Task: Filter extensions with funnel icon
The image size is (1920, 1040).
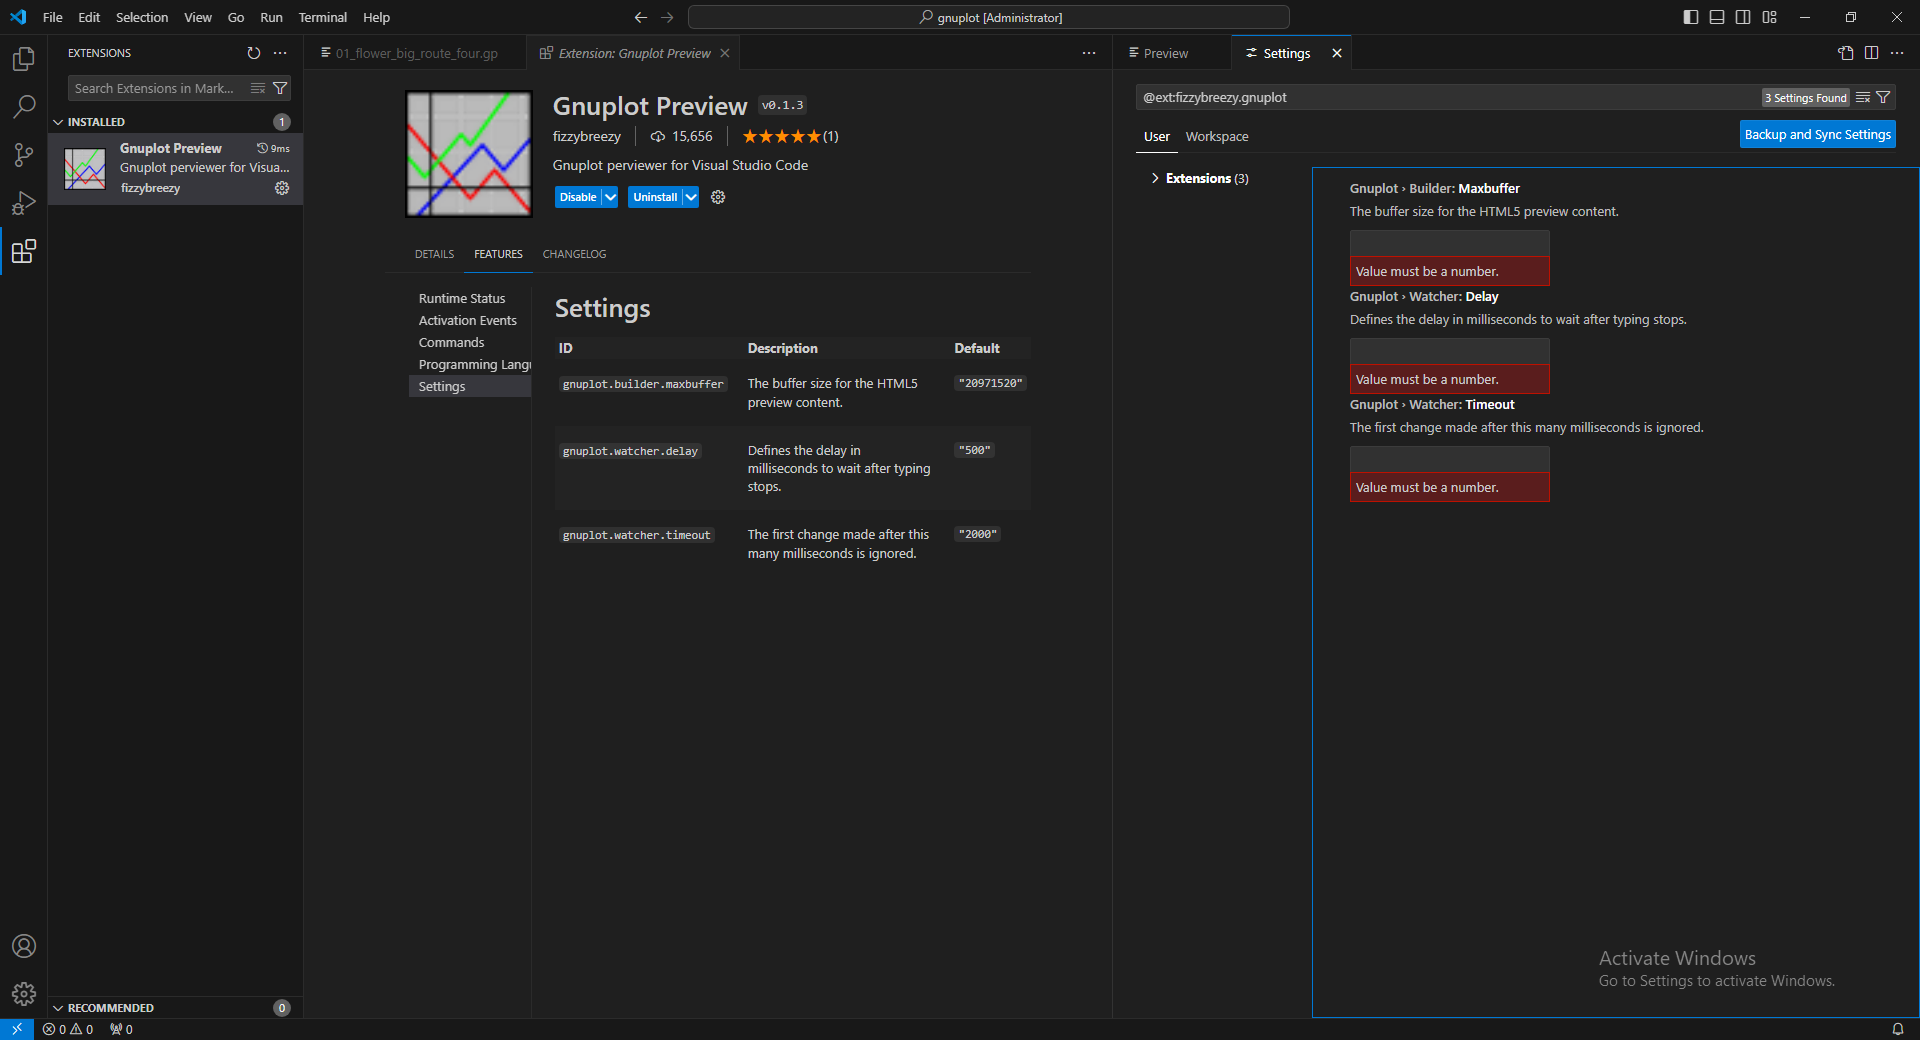Action: (x=280, y=89)
